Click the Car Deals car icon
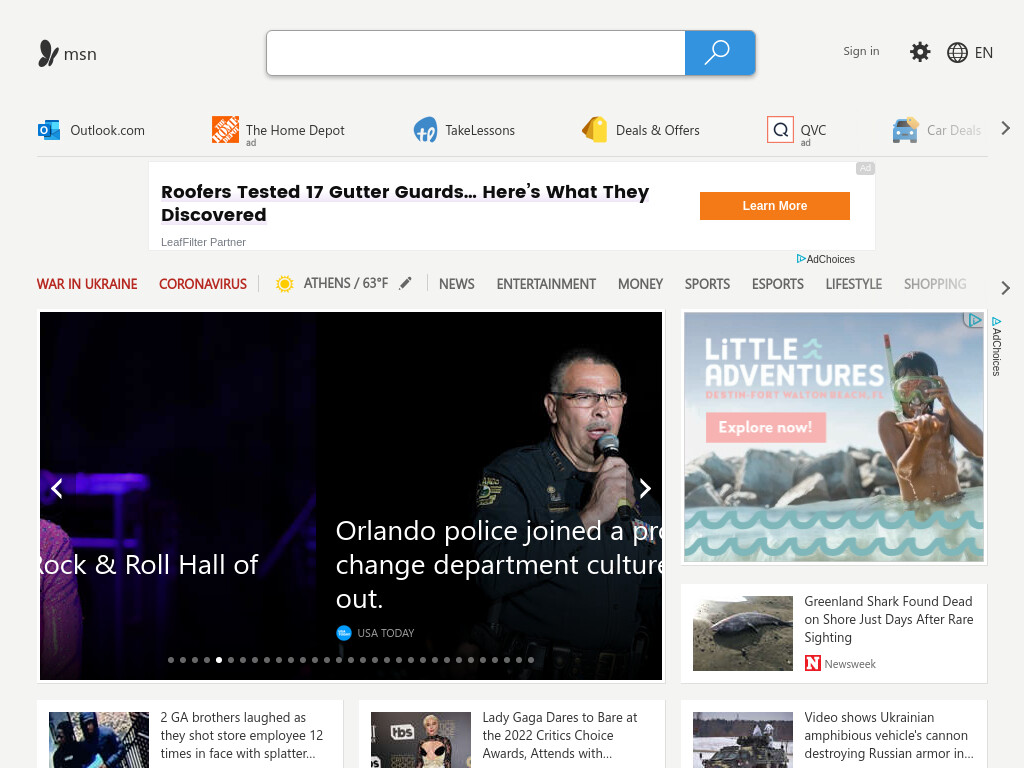This screenshot has height=768, width=1024. click(905, 130)
